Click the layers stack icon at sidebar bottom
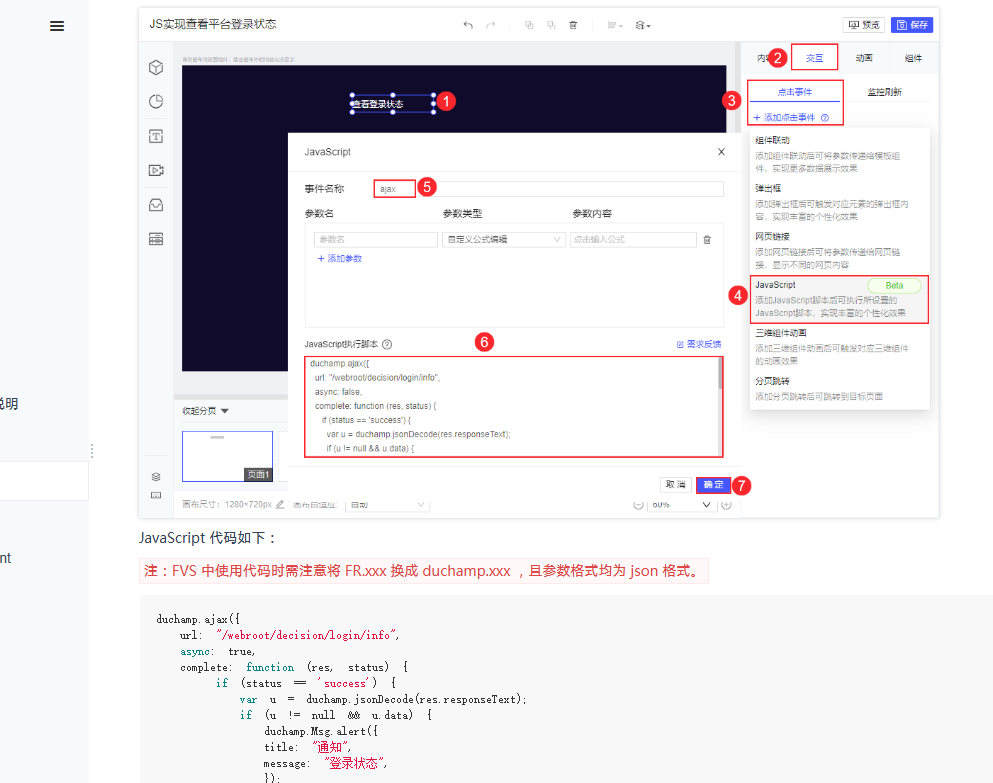Screen dimensions: 993x783 (x=156, y=476)
